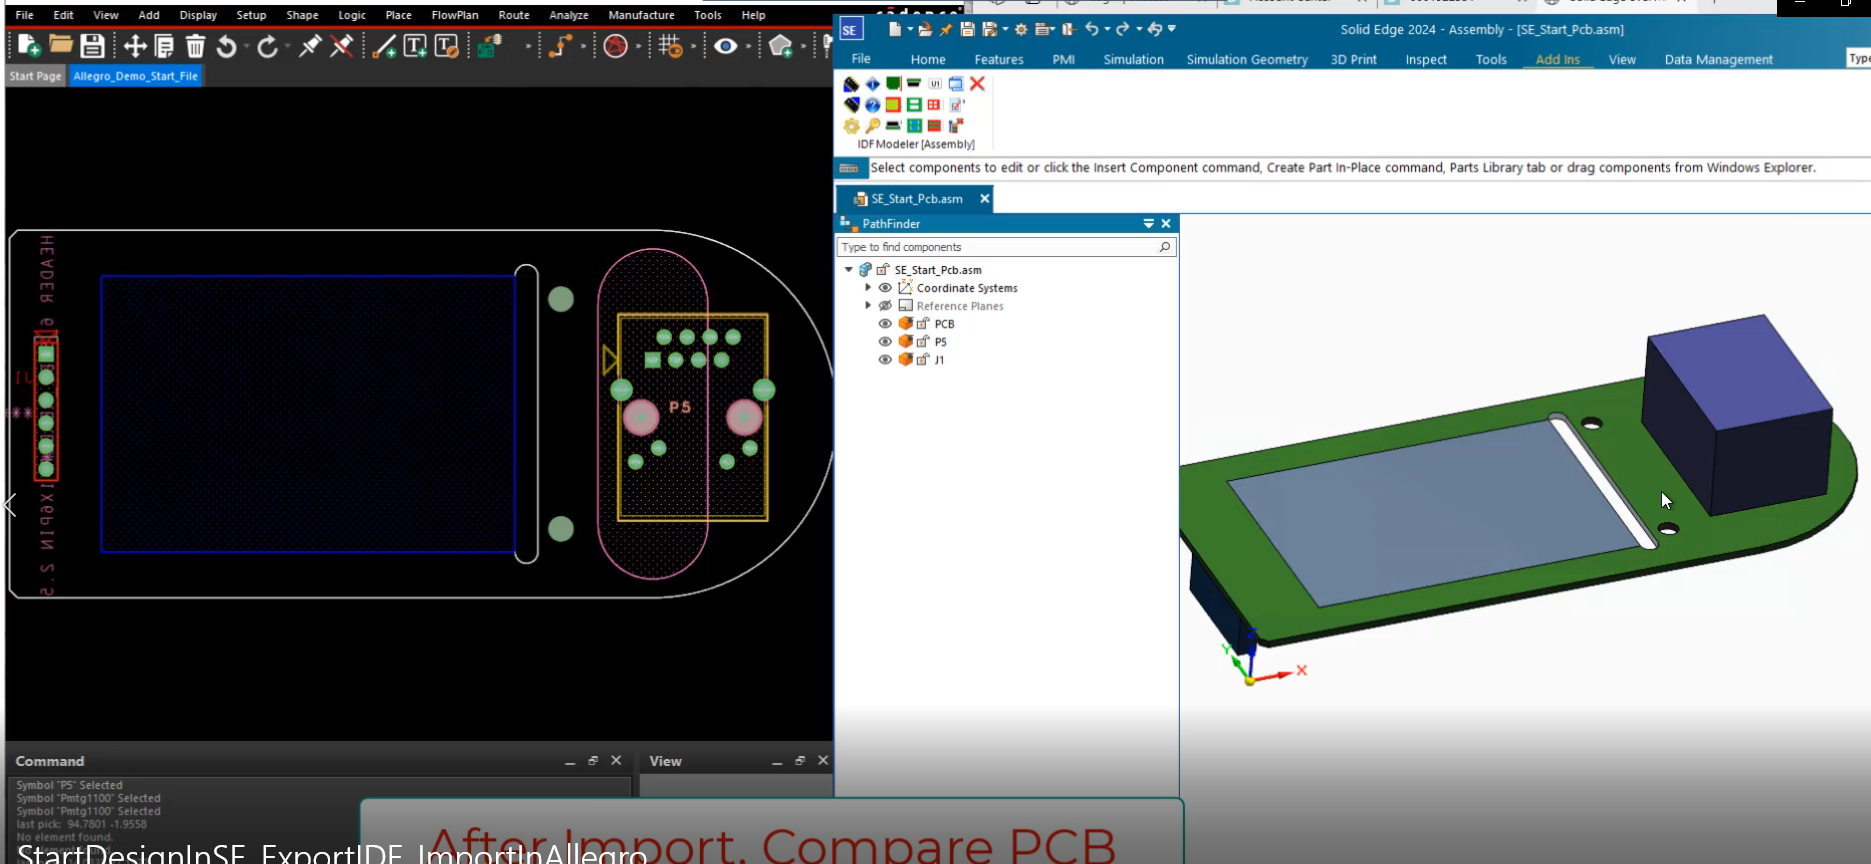
Task: Open the Solid Edge quick access customize dropdown
Action: pyautogui.click(x=1172, y=29)
